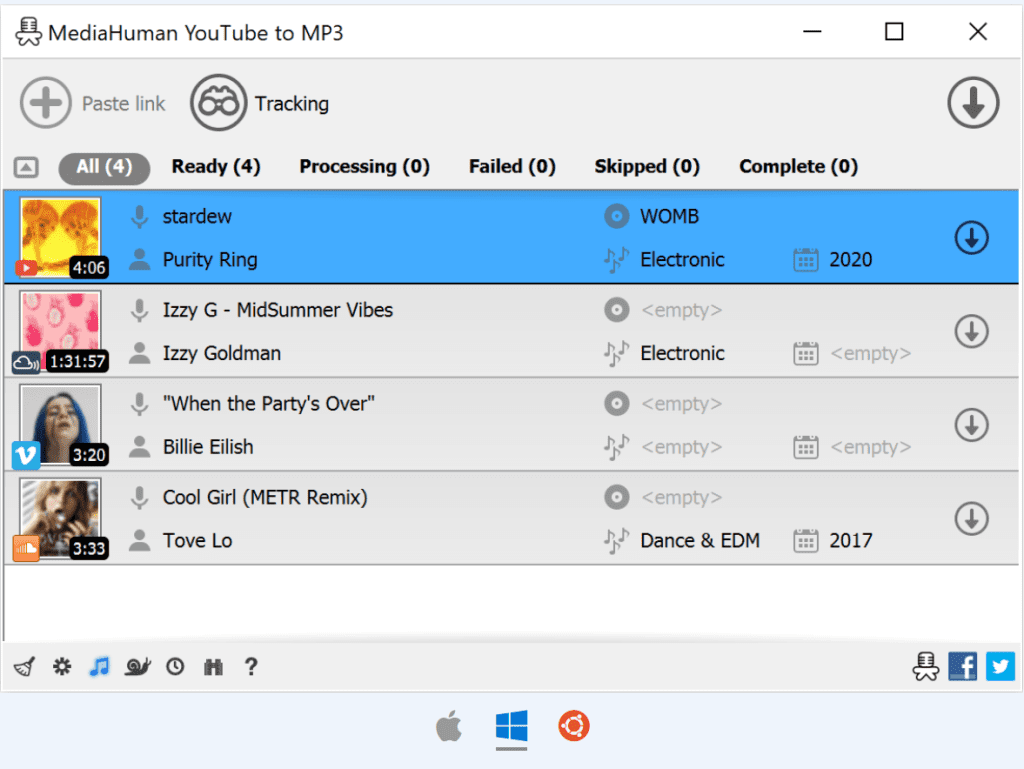Edit the stardew genre "Electronic"

[682, 260]
